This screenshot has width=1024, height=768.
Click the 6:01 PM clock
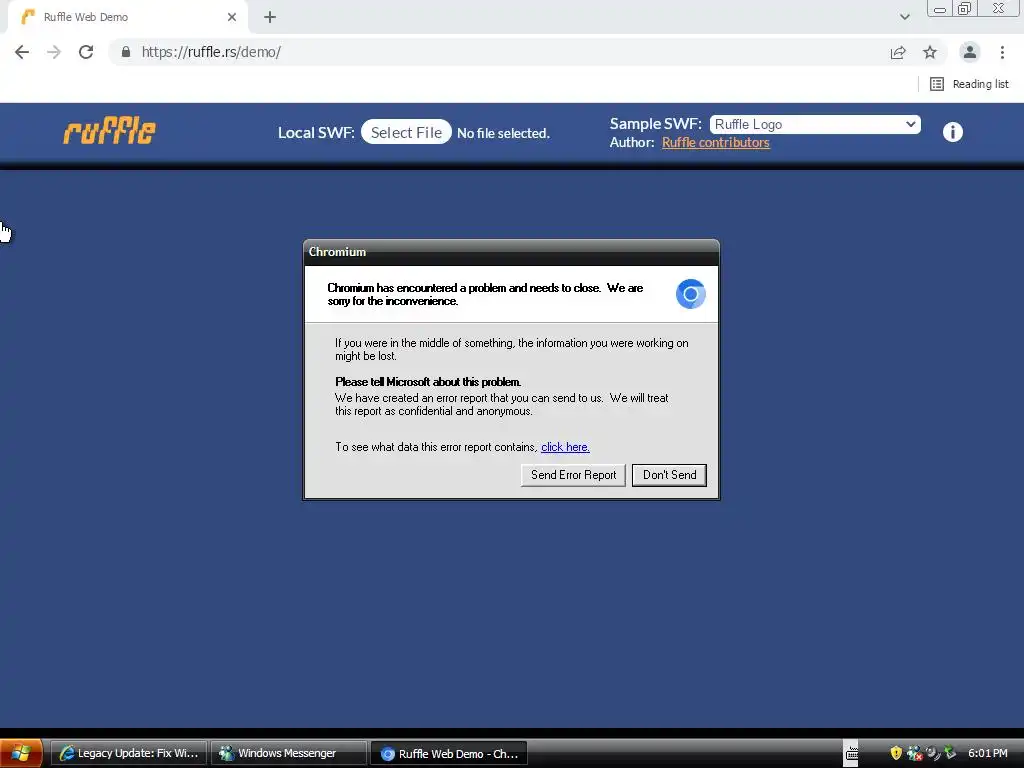pyautogui.click(x=987, y=753)
